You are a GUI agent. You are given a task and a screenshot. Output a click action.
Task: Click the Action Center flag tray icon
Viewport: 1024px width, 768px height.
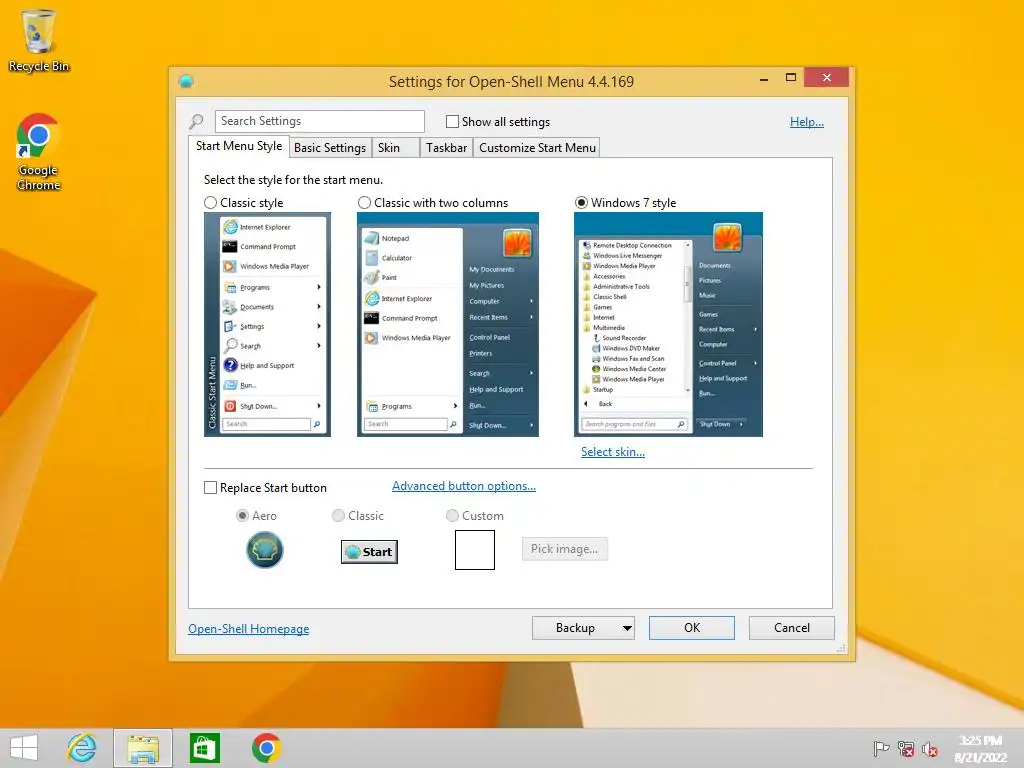[881, 748]
